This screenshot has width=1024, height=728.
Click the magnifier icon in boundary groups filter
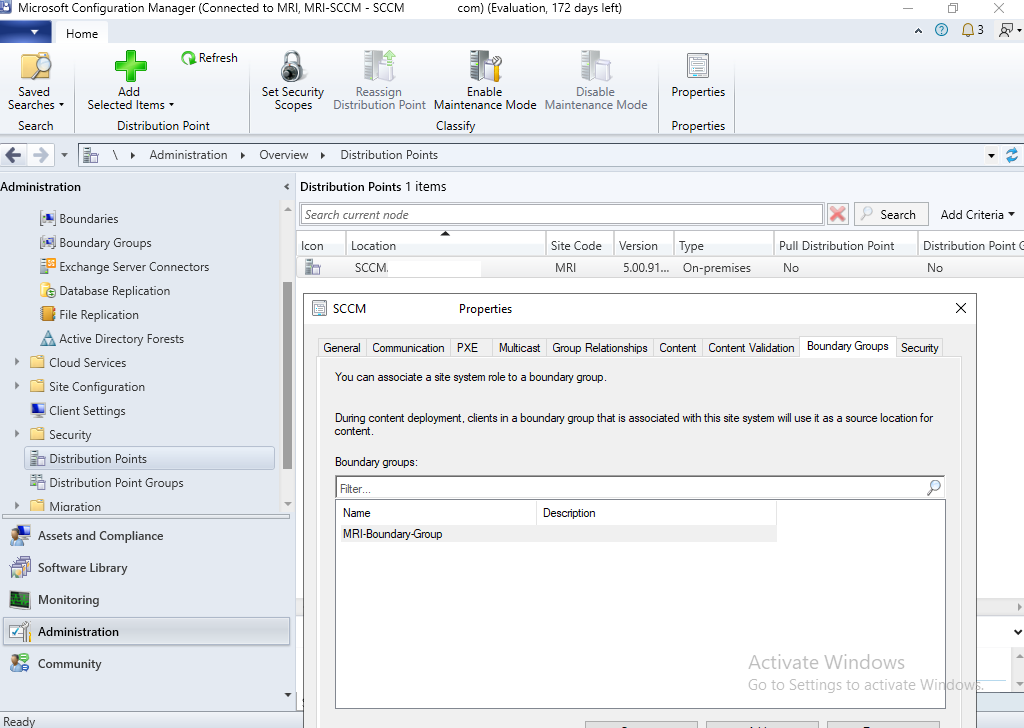tap(934, 487)
